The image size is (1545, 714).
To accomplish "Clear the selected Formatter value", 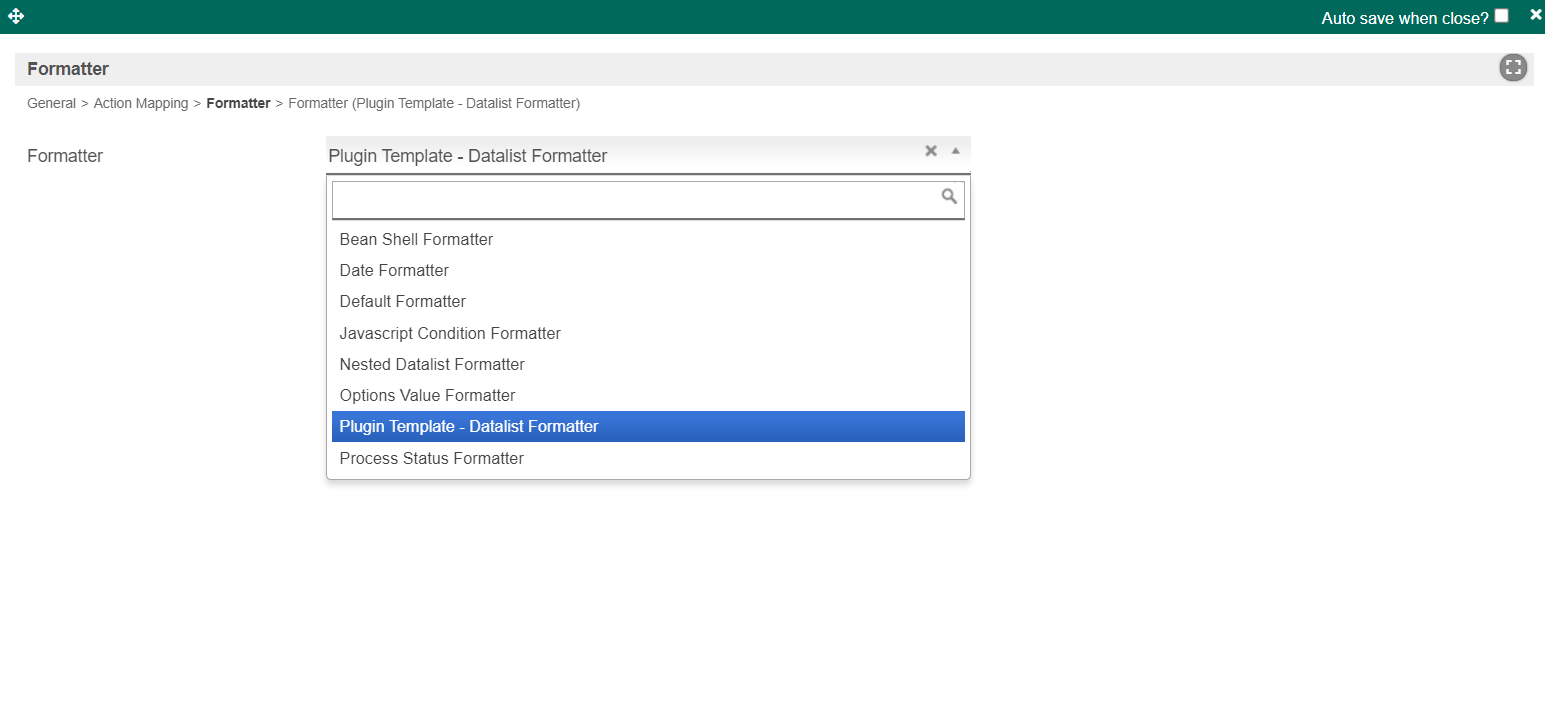I will point(930,151).
